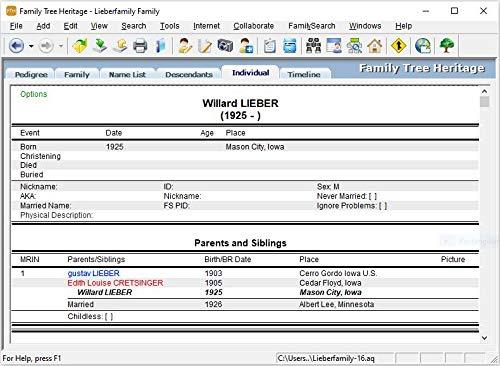
Task: Click the grayed Forward arrow button
Action: [x=46, y=46]
